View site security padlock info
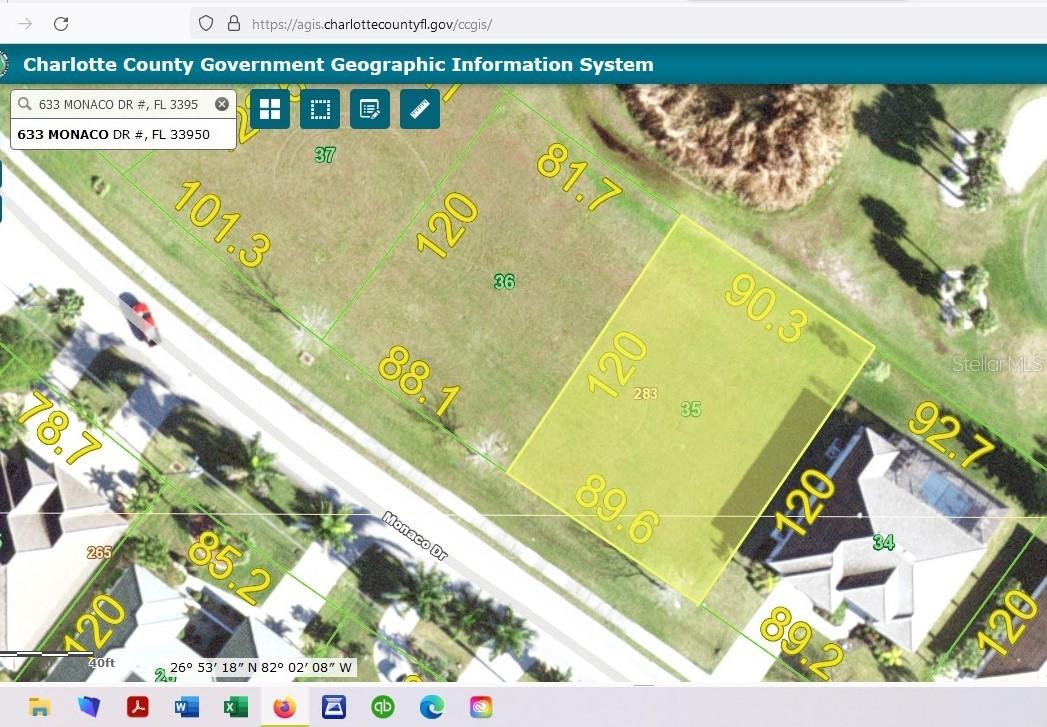Screen dimensions: 1047x727 233,23
